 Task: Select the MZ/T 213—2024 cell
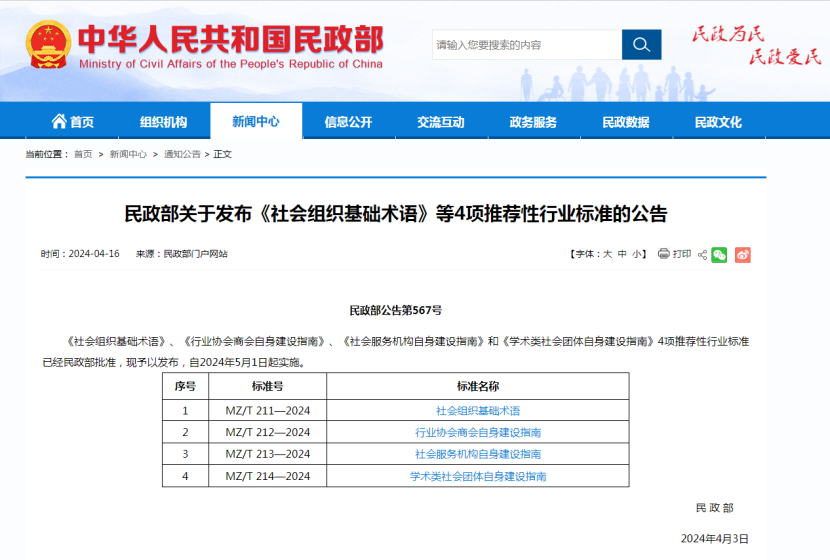[268, 454]
